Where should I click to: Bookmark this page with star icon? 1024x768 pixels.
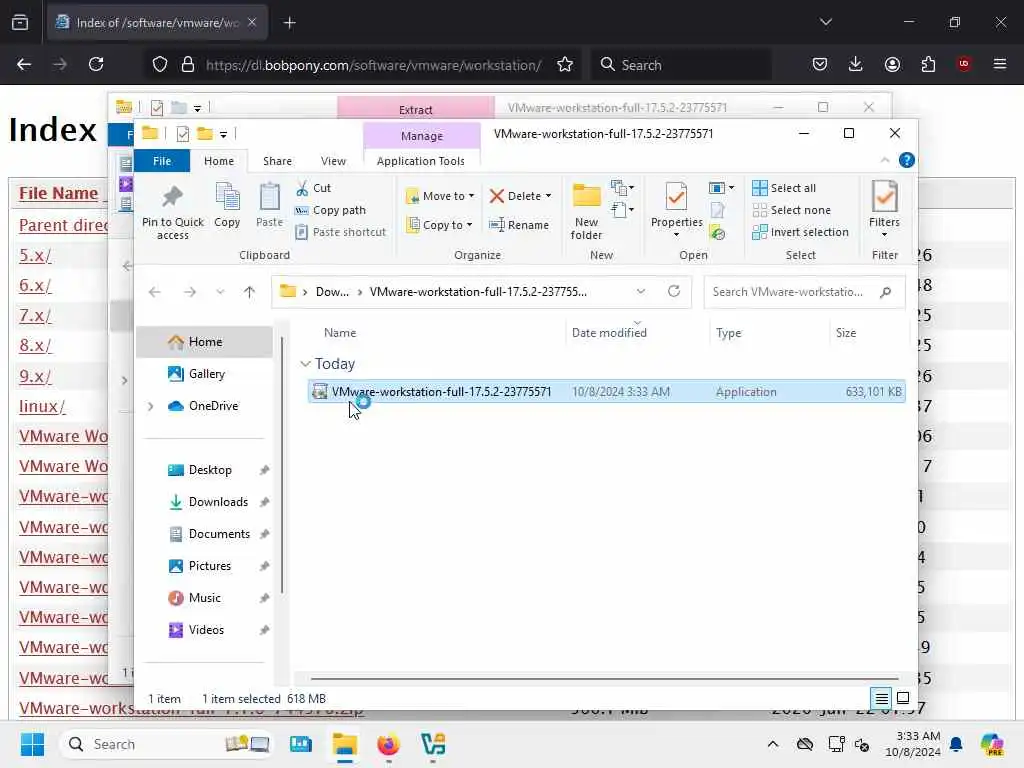[565, 64]
